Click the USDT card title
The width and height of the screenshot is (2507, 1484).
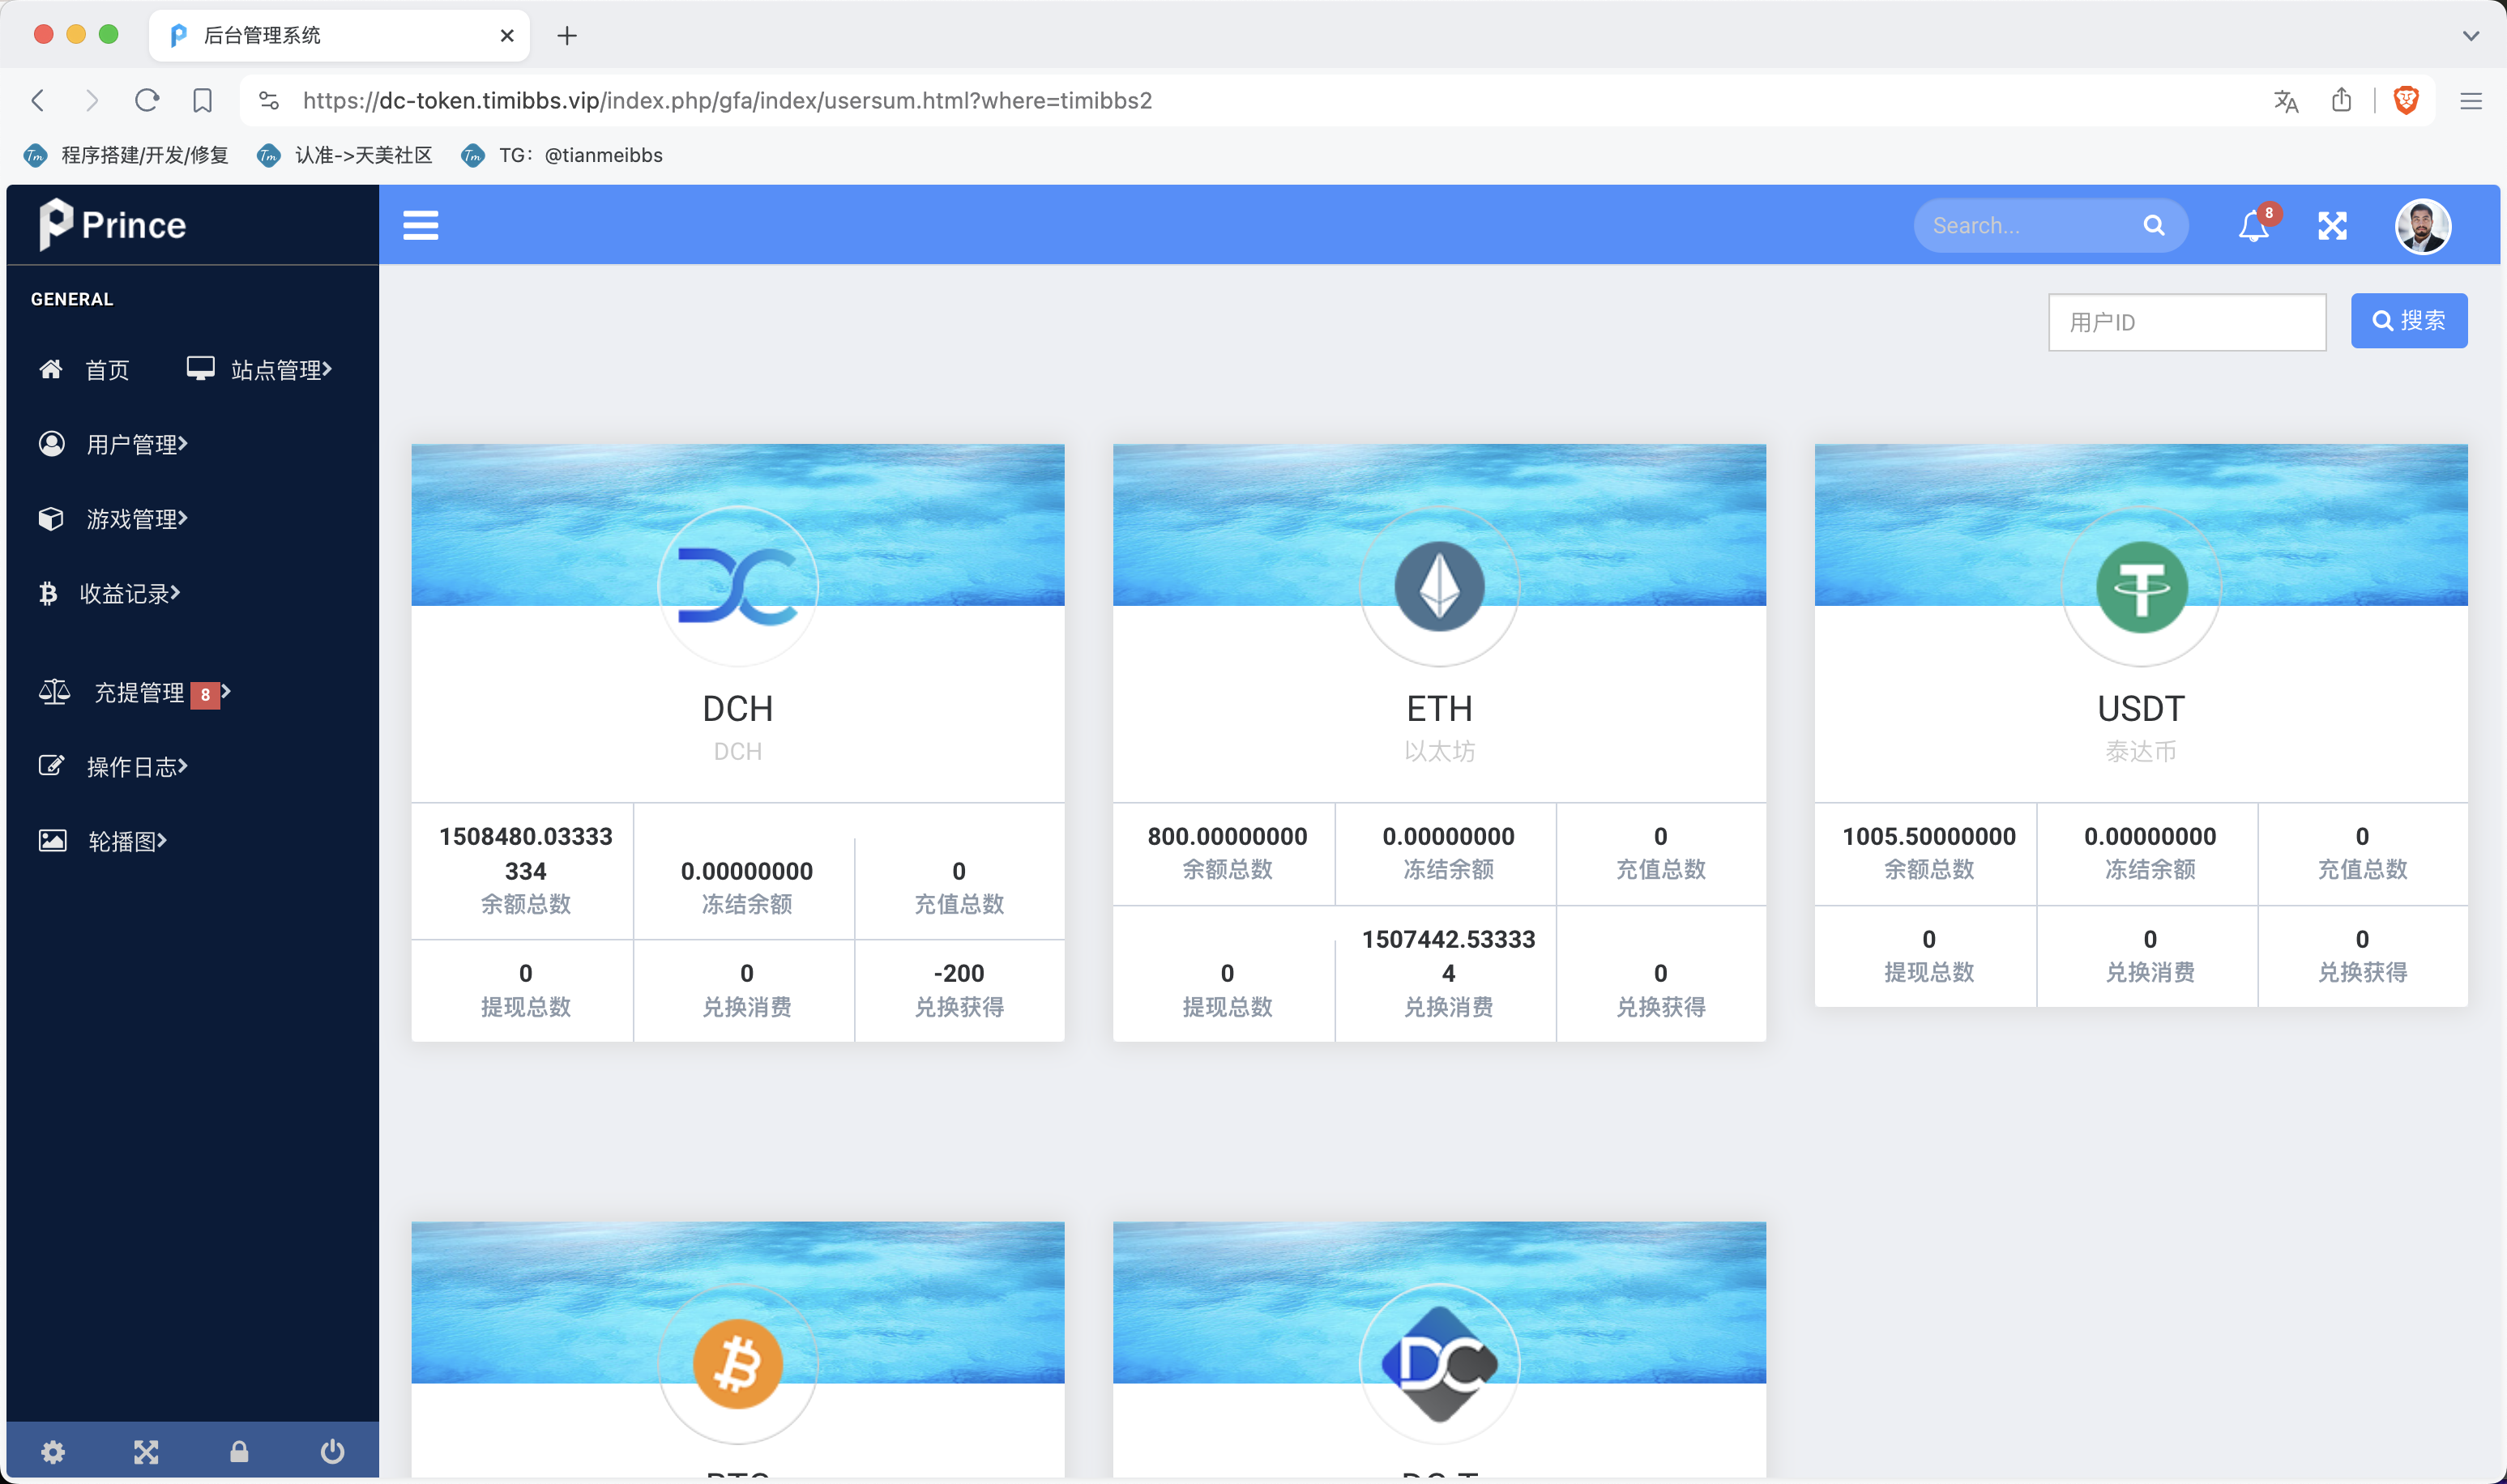click(2141, 709)
